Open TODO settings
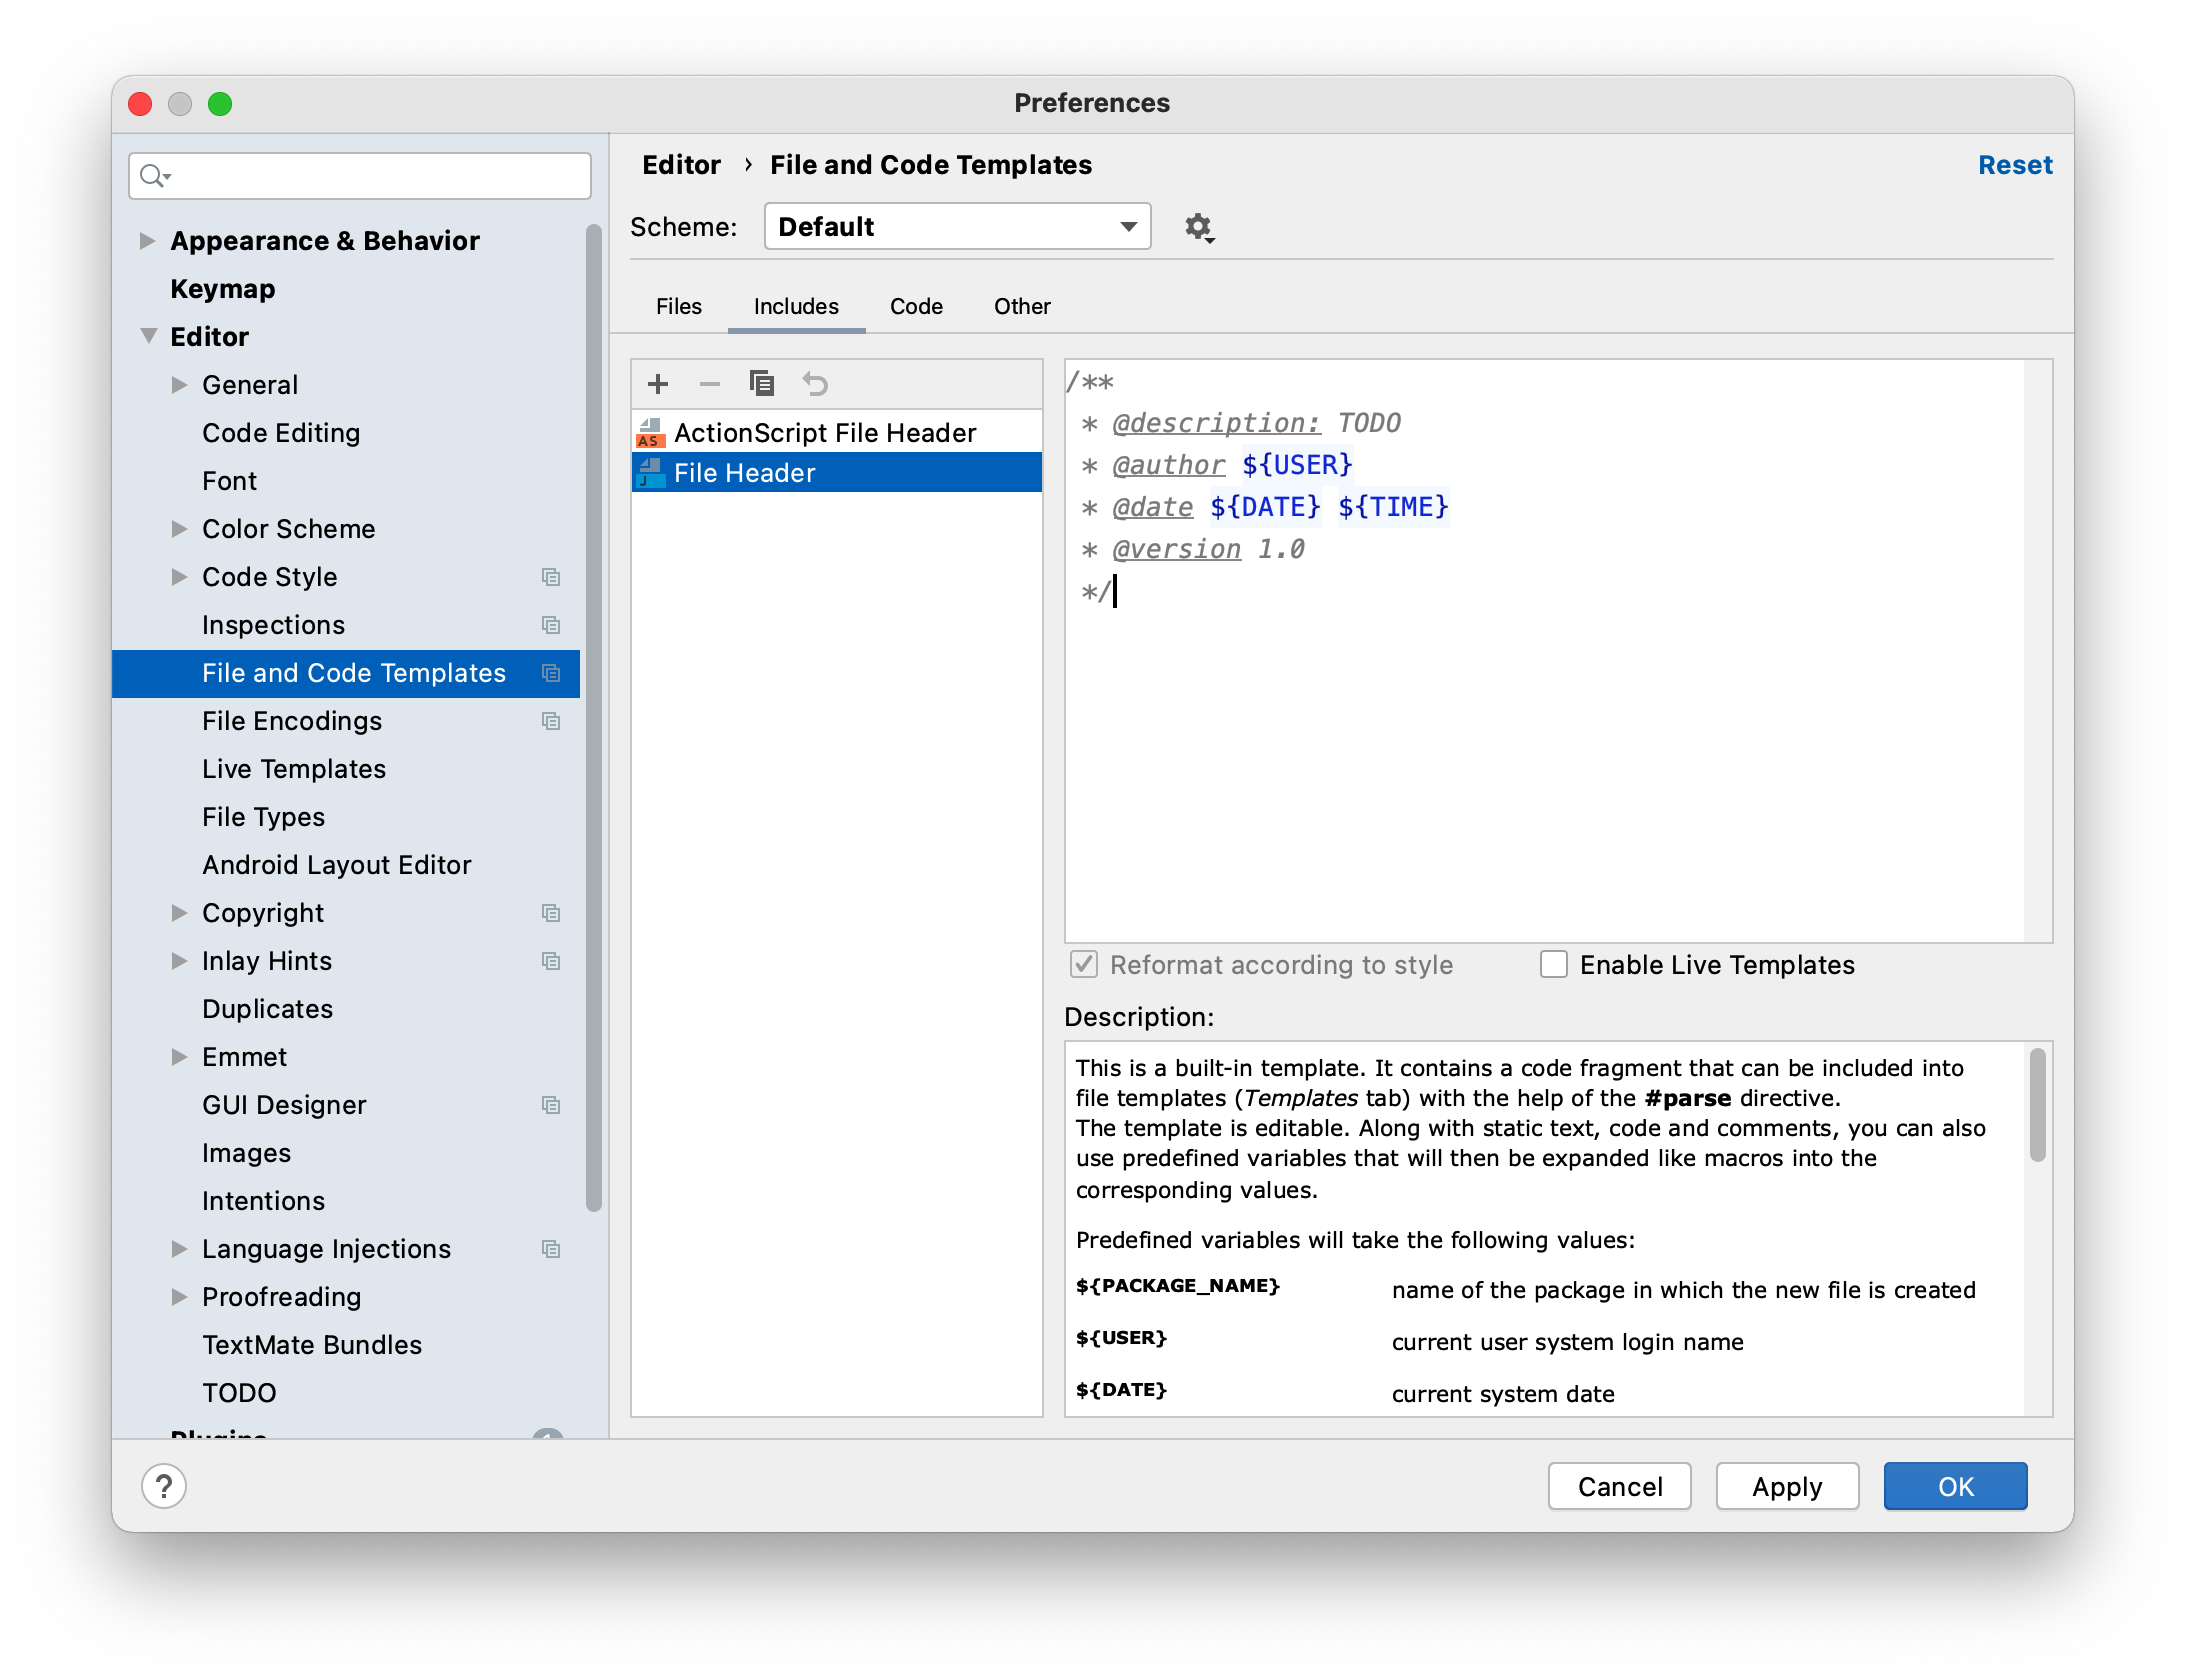 tap(239, 1393)
